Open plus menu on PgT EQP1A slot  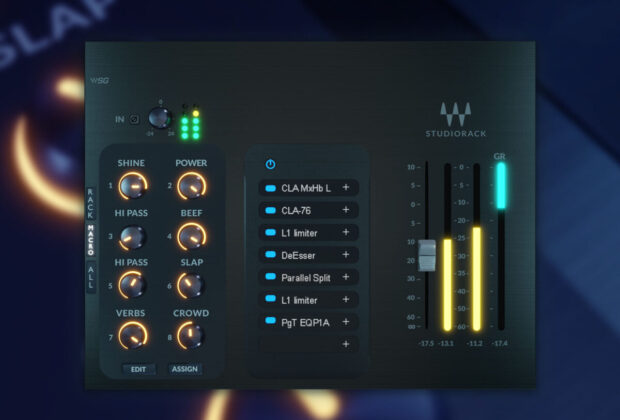[x=346, y=322]
